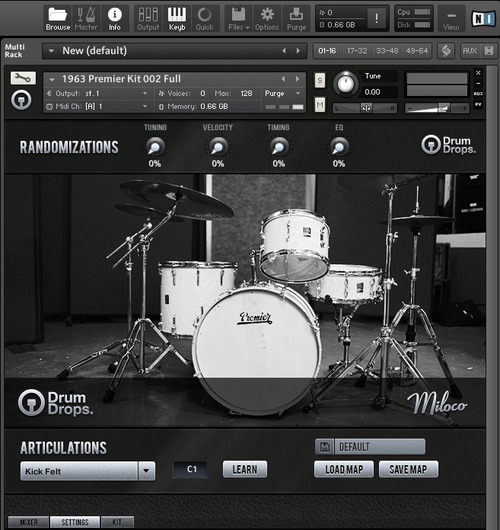This screenshot has height=530, width=500.
Task: Open the Kick Felt articulation dropdown
Action: click(x=88, y=471)
